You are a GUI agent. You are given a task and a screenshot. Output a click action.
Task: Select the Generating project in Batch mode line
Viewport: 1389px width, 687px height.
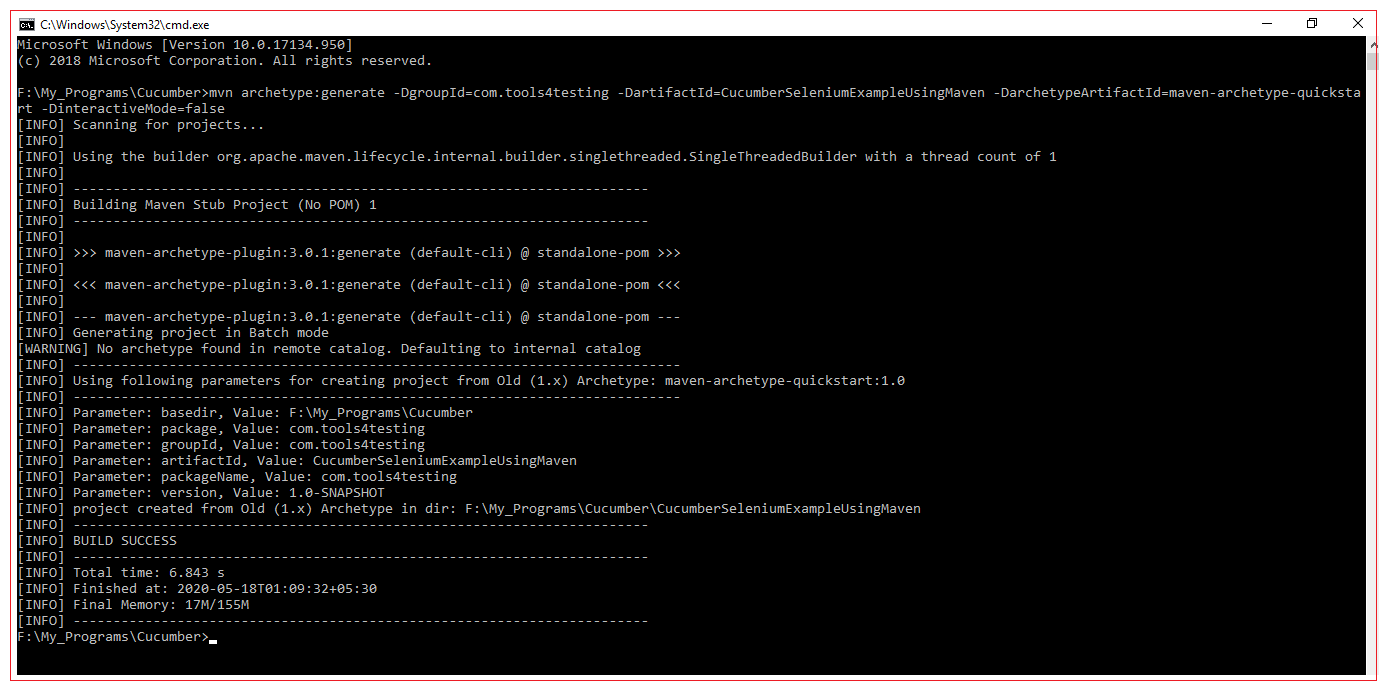point(173,333)
